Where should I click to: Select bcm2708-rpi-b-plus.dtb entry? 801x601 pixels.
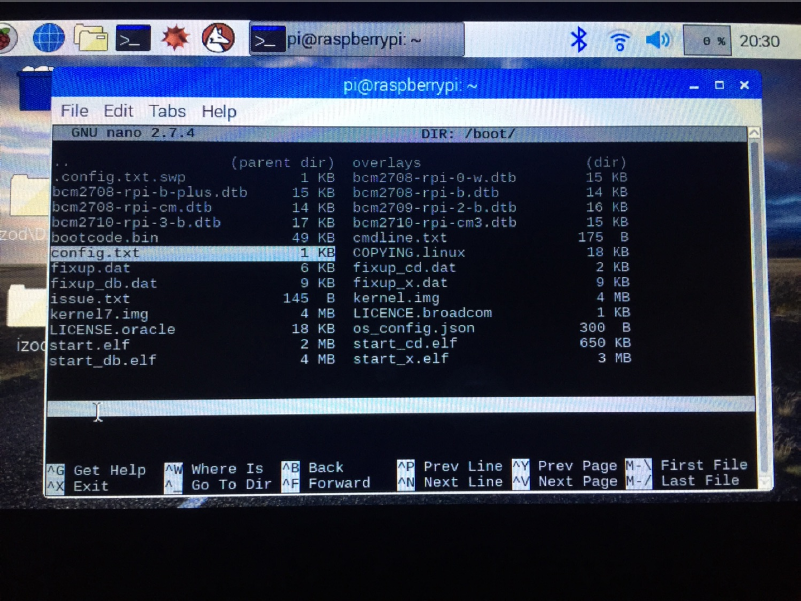tap(193, 192)
